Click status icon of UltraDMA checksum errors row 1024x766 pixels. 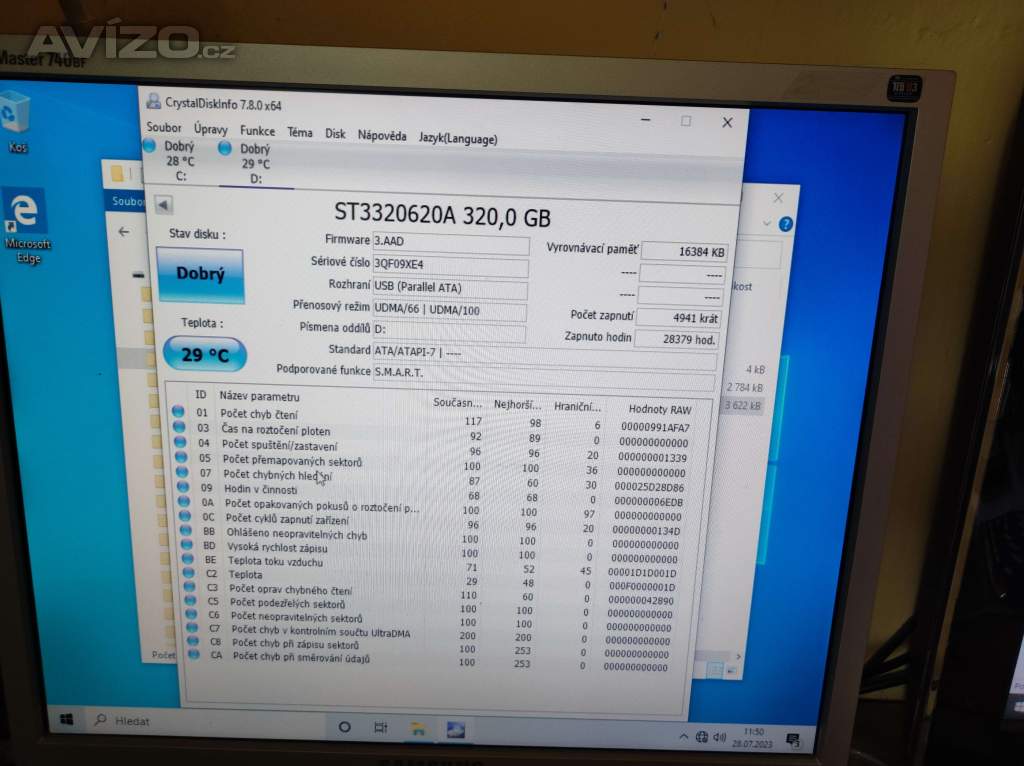tap(193, 628)
